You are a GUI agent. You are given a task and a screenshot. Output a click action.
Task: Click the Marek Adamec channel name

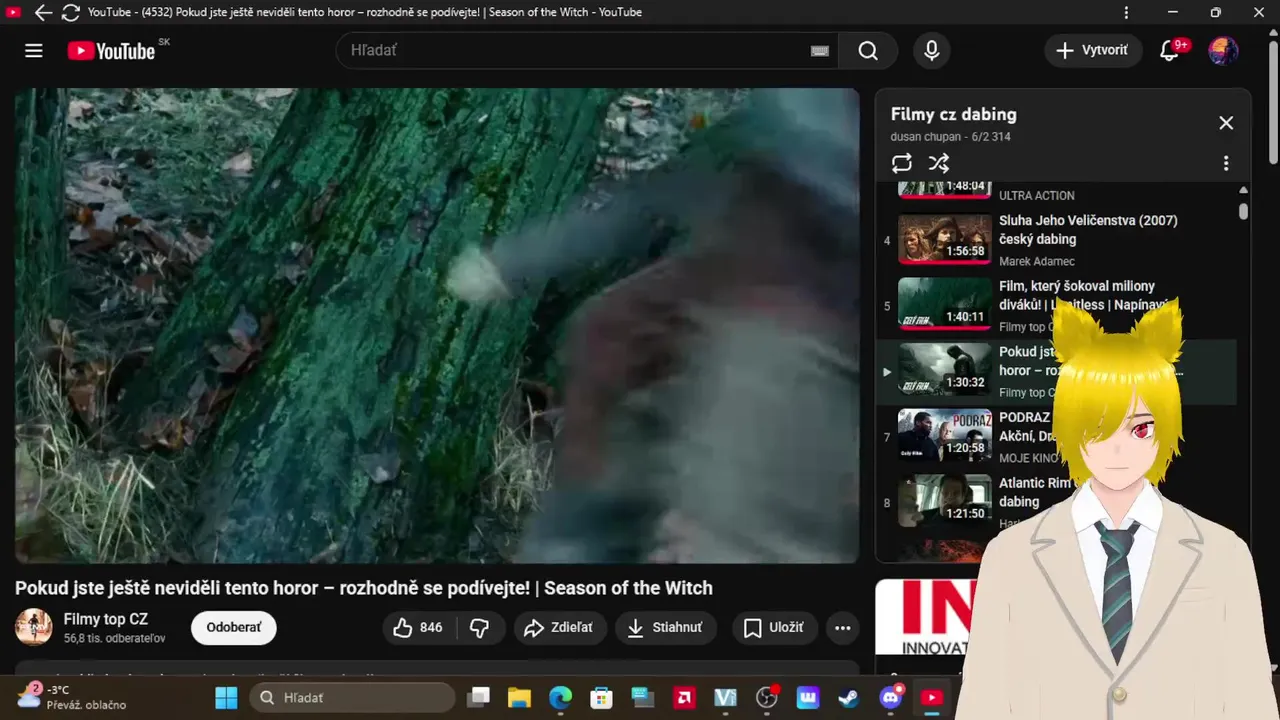pos(1036,261)
